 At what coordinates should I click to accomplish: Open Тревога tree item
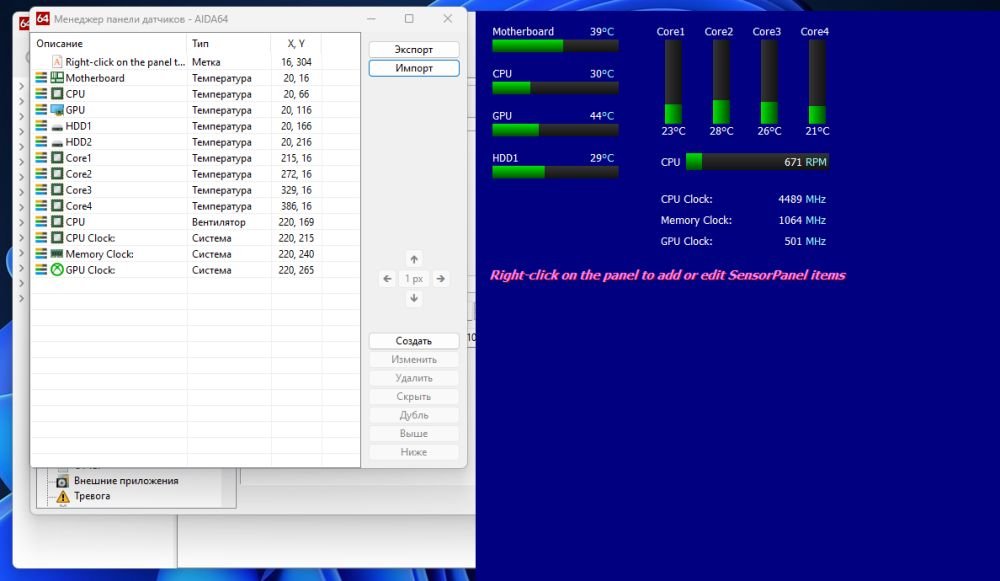(92, 496)
